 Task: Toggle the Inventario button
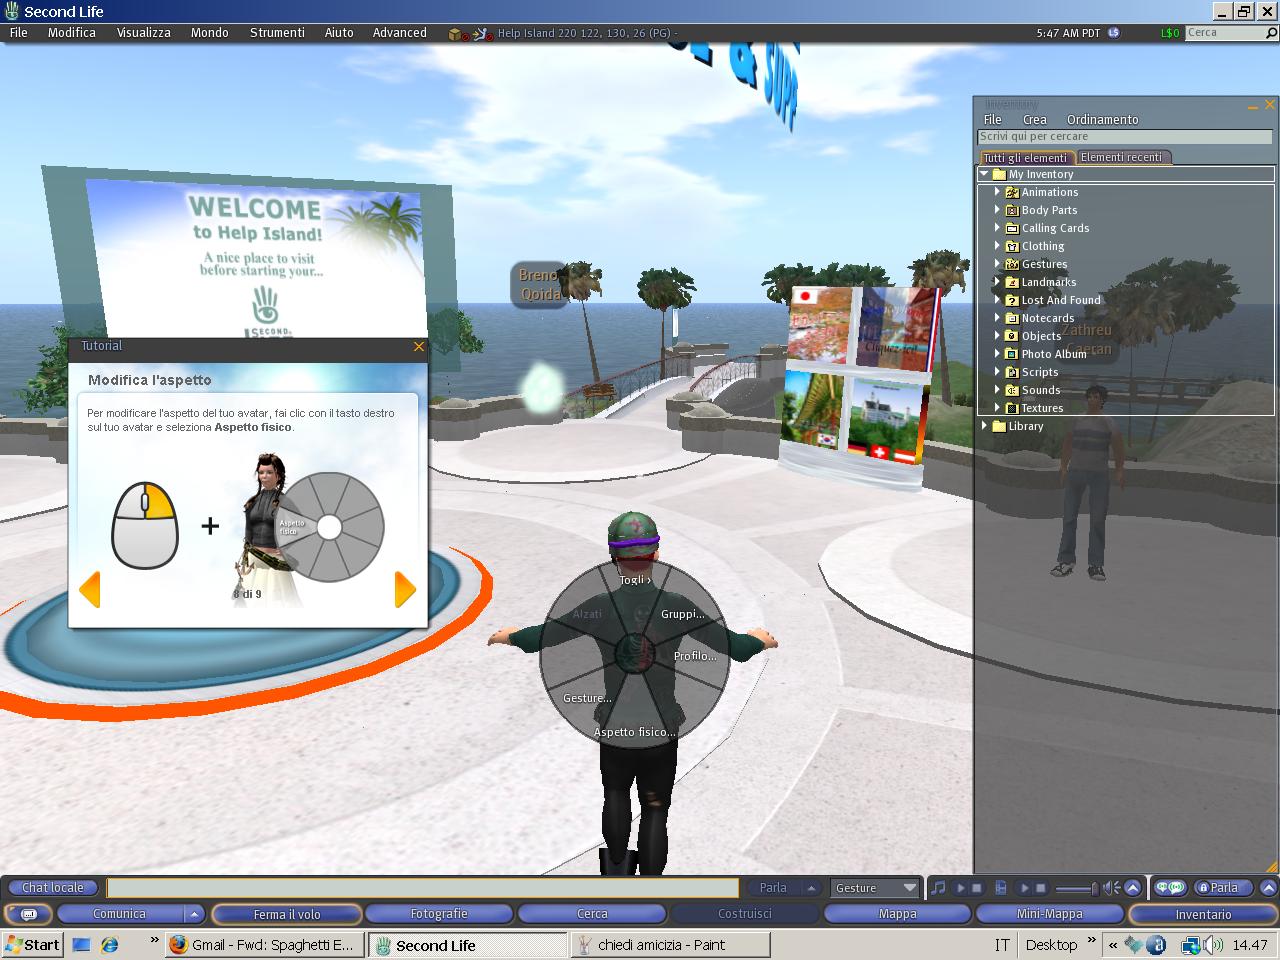click(1203, 914)
